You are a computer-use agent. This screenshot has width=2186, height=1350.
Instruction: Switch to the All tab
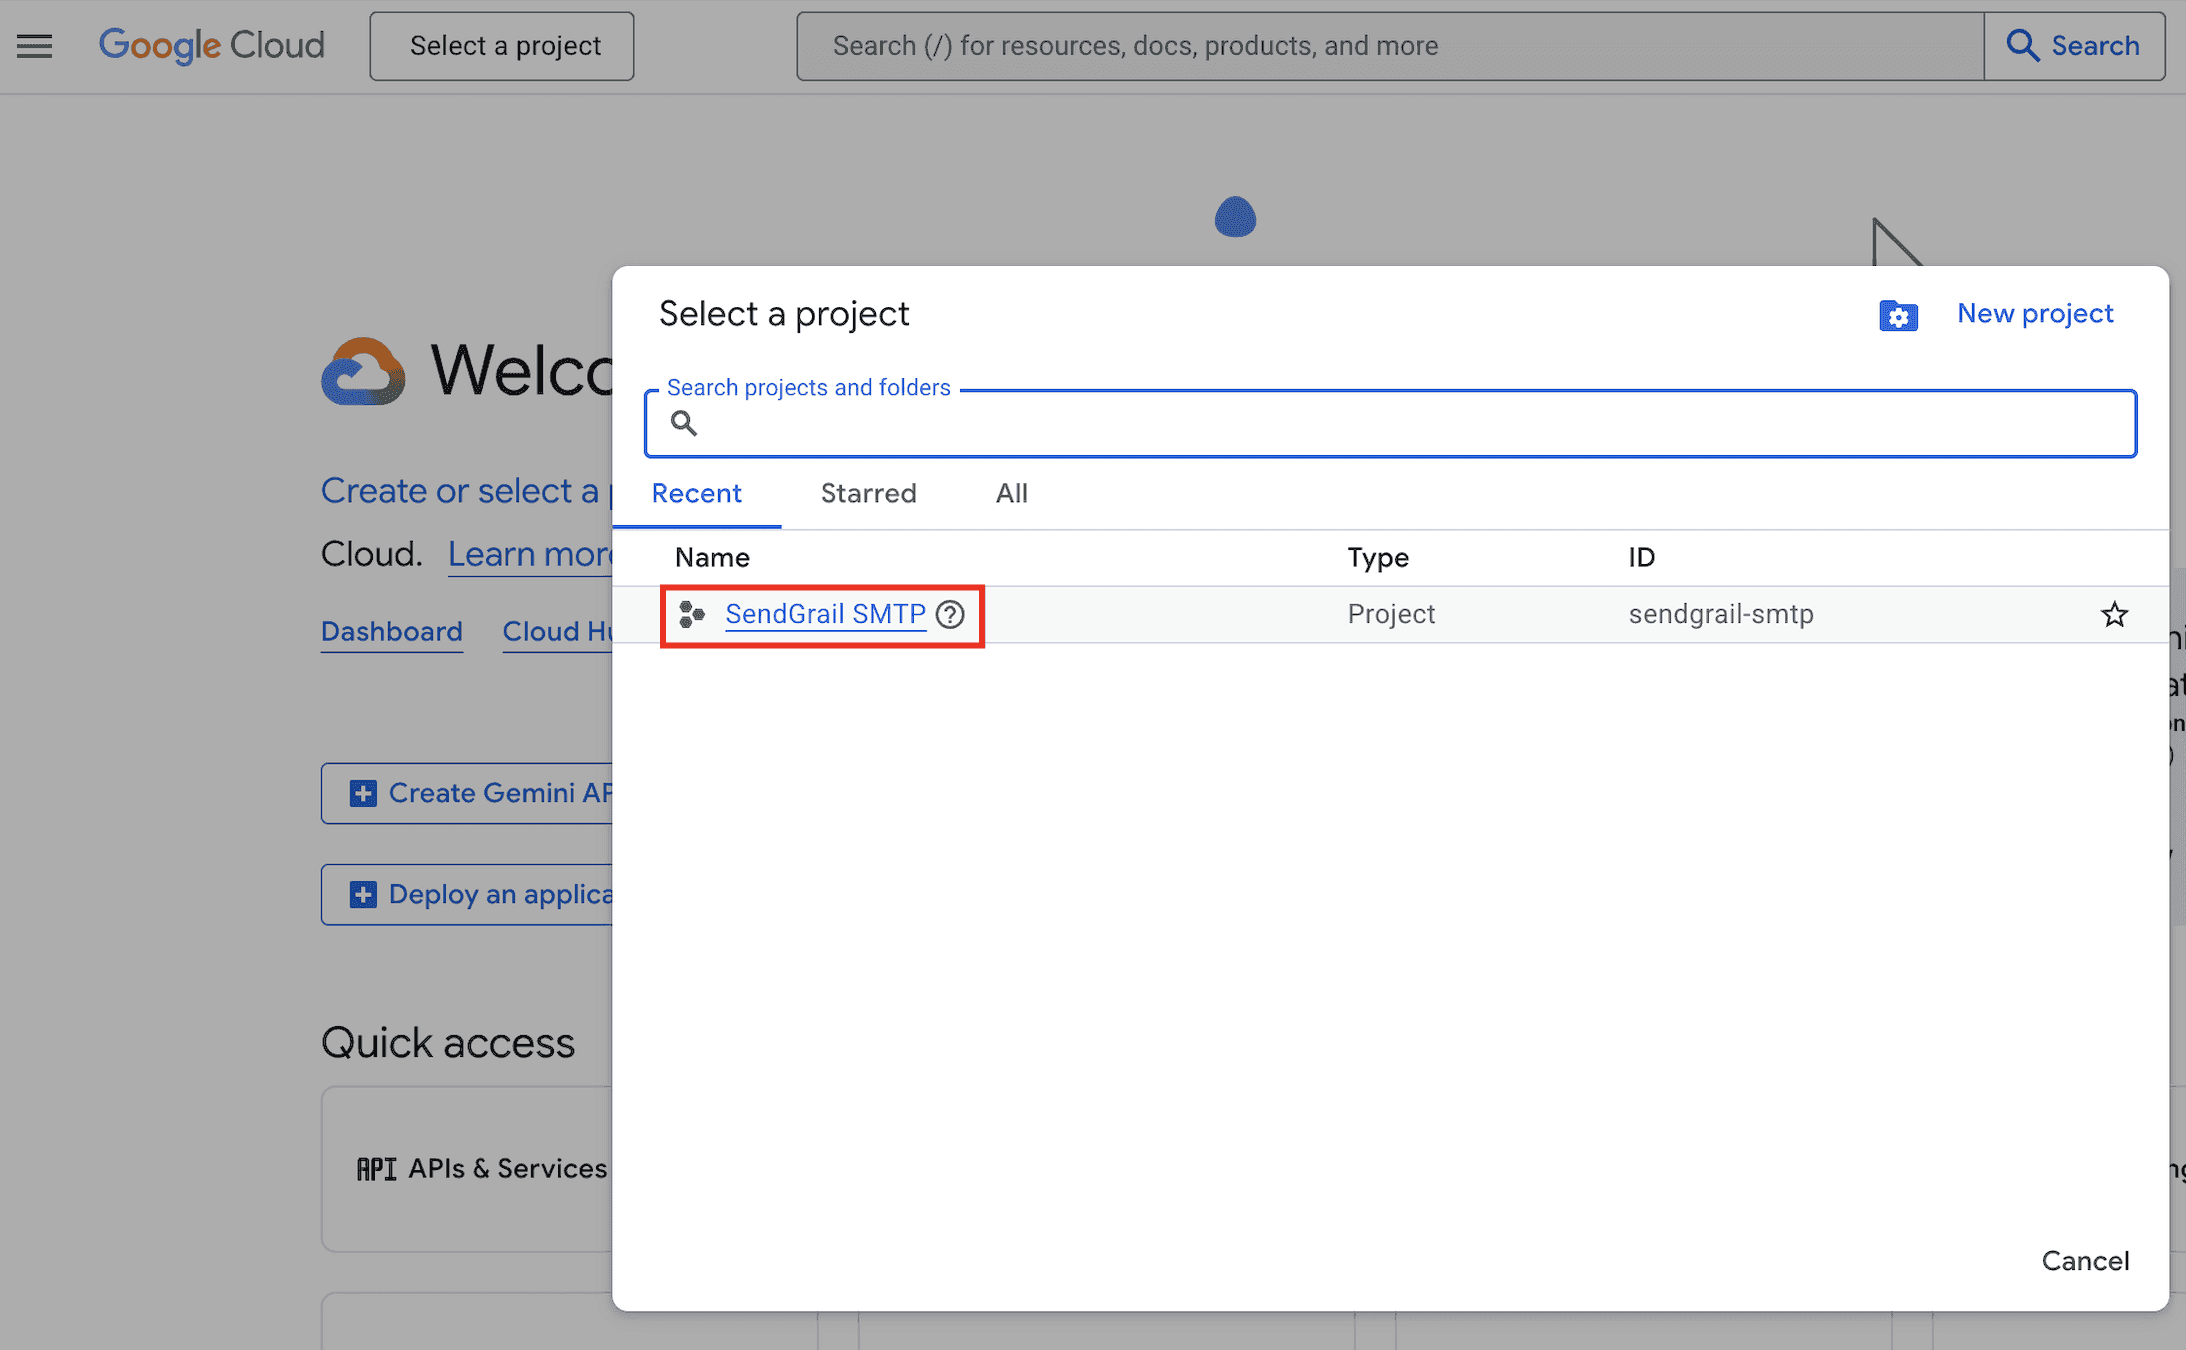1011,494
